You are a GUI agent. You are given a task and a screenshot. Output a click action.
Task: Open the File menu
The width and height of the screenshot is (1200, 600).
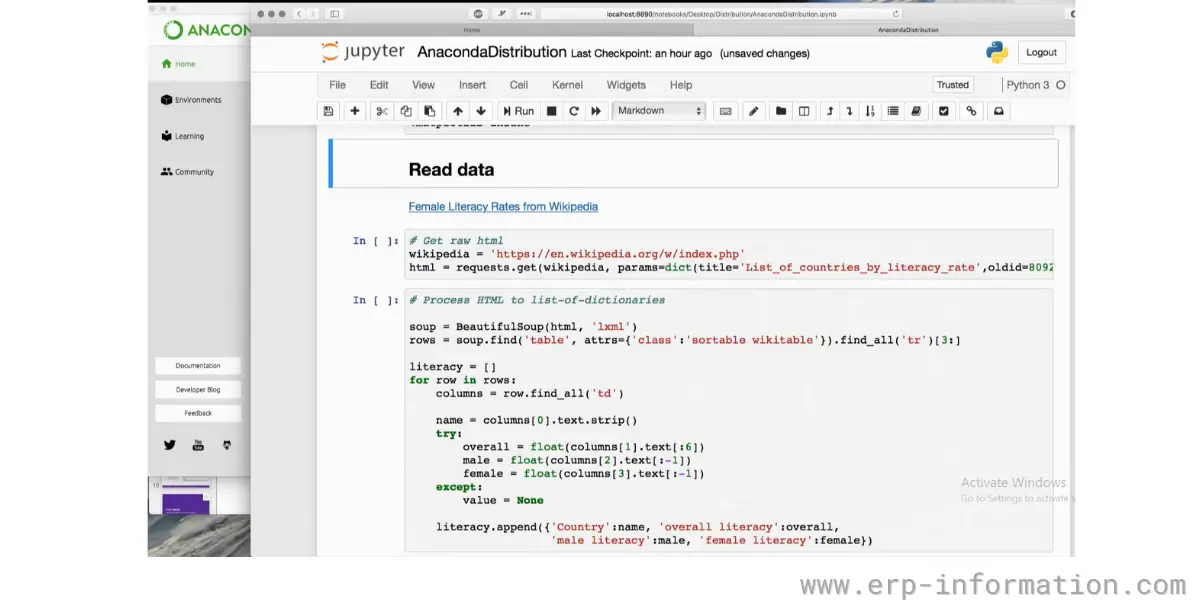pyautogui.click(x=337, y=85)
